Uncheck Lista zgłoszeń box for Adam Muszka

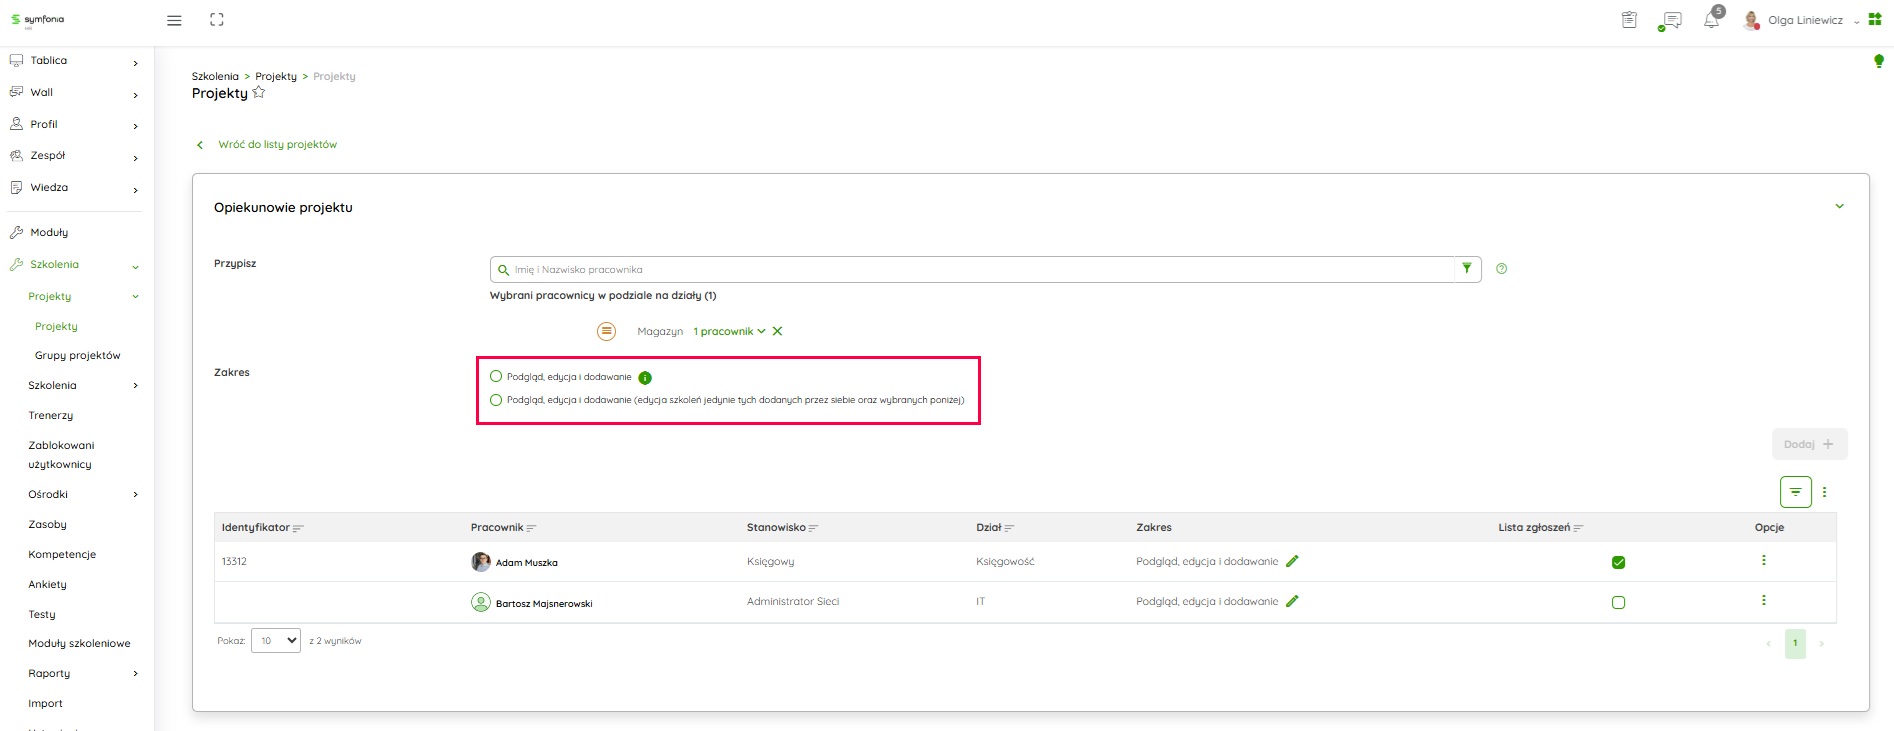[x=1618, y=562]
